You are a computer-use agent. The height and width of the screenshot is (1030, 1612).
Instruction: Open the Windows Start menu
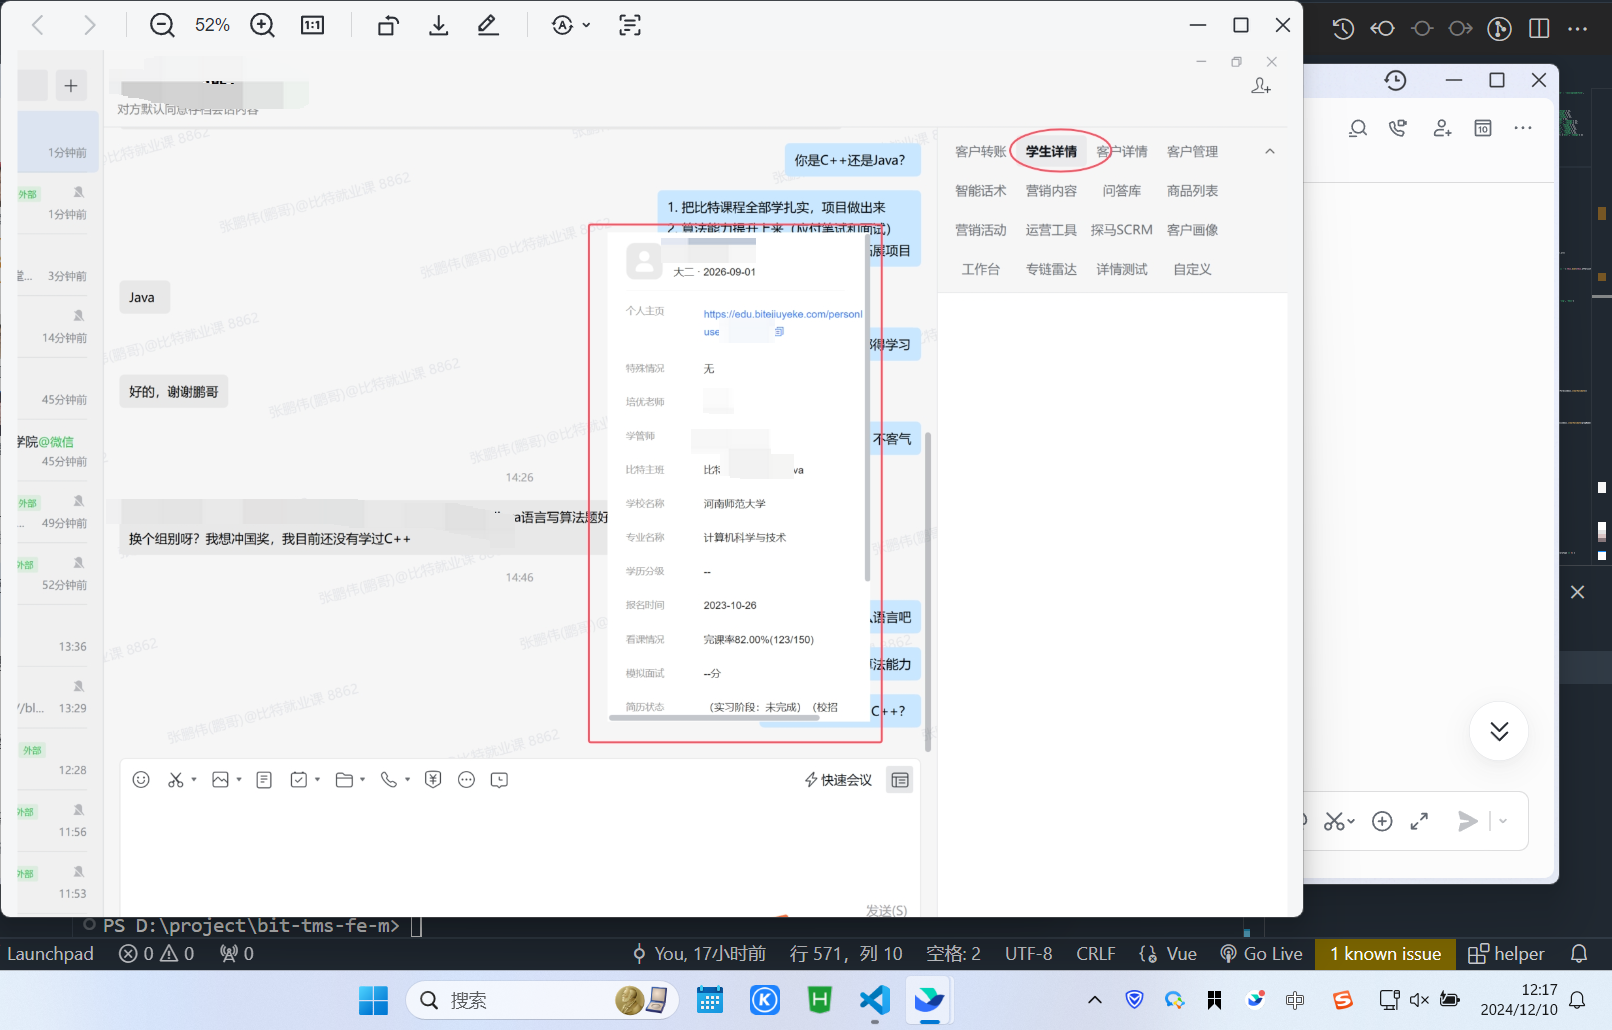[x=373, y=1000]
